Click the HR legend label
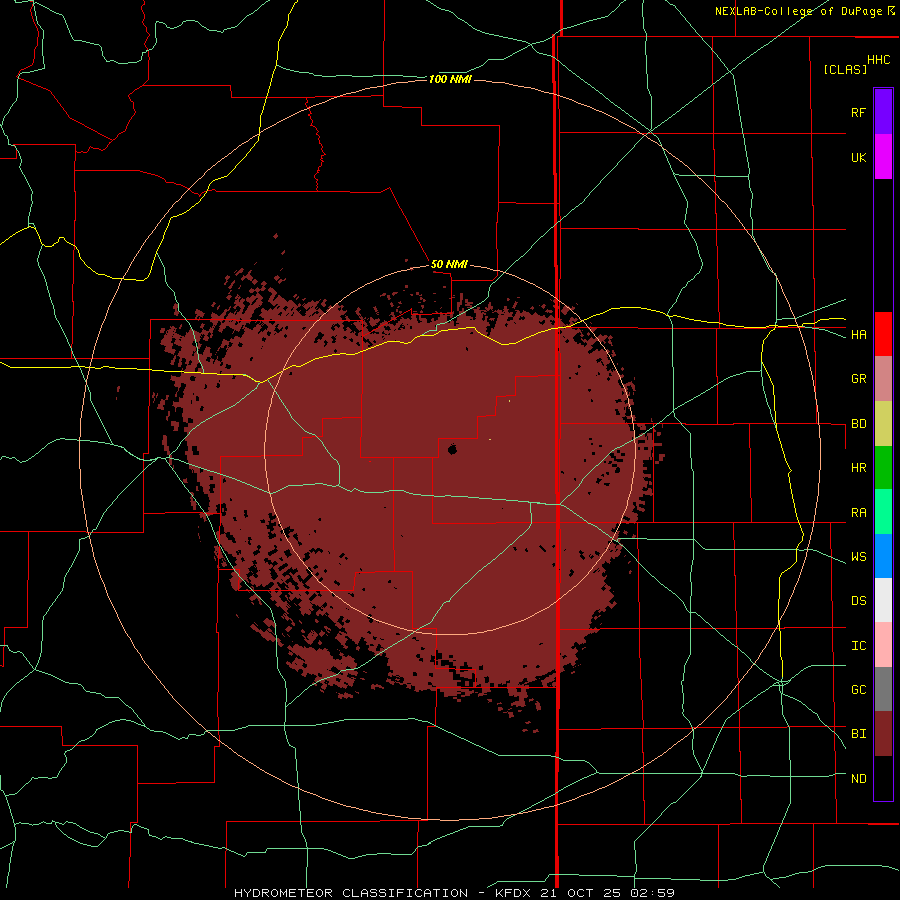 858,468
